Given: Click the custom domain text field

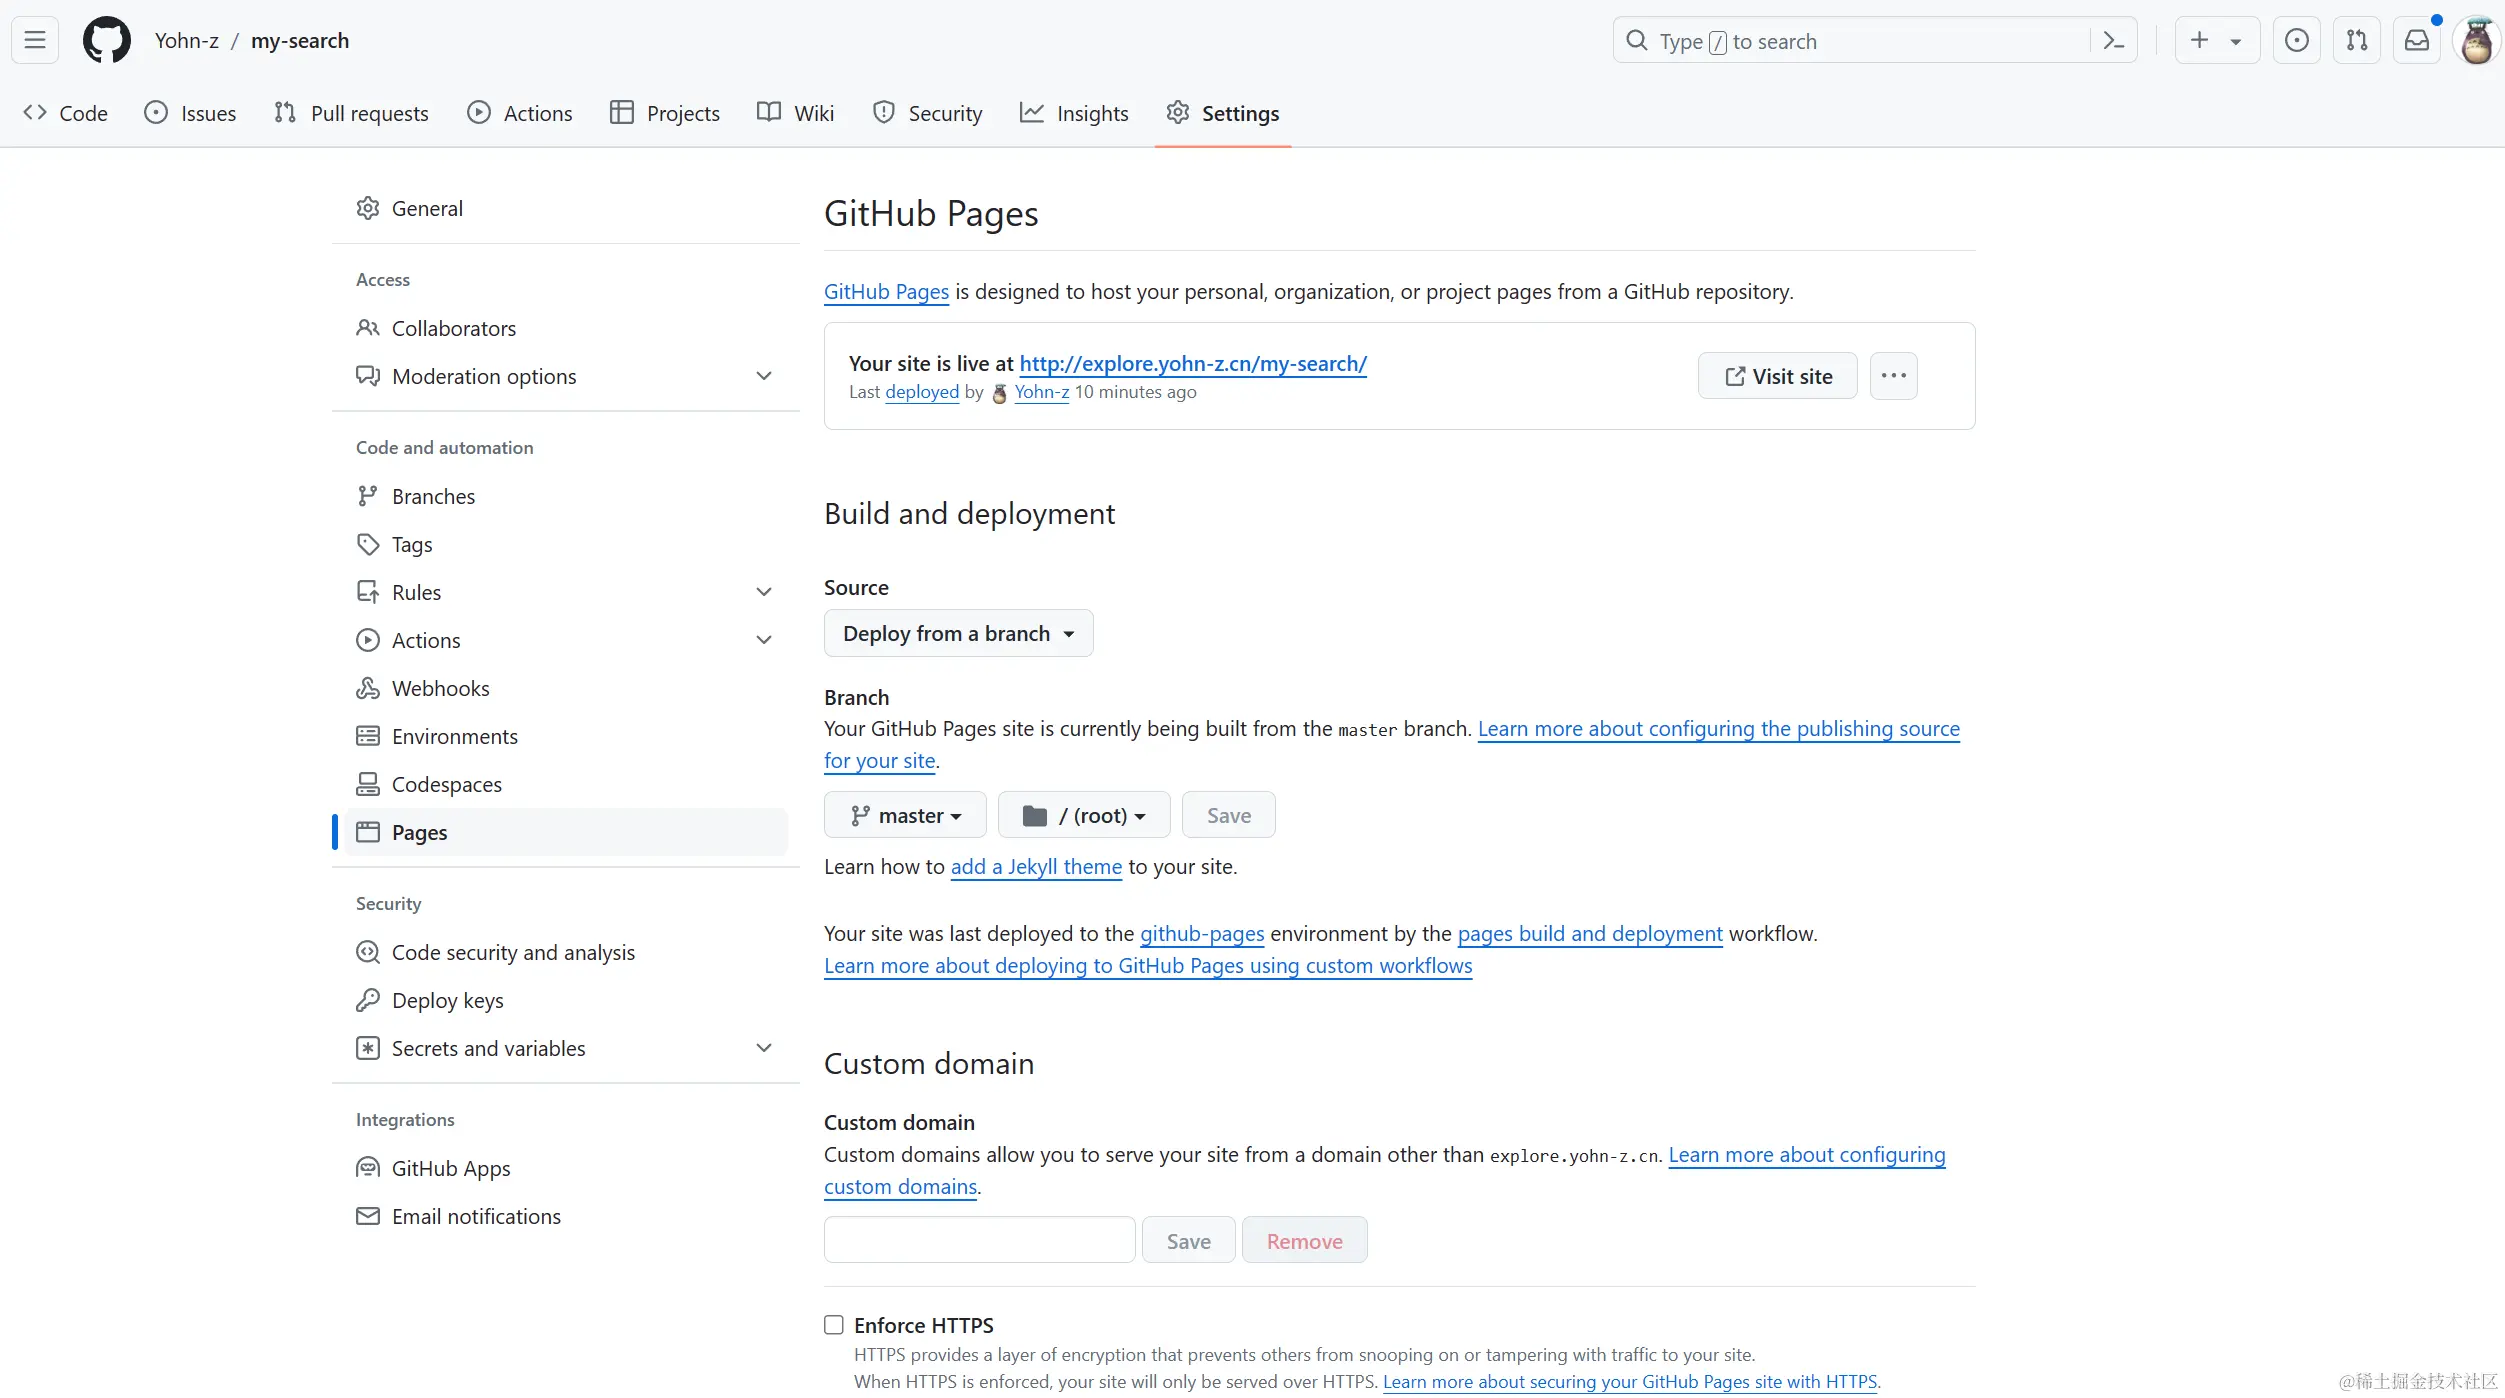Looking at the screenshot, I should 979,1241.
